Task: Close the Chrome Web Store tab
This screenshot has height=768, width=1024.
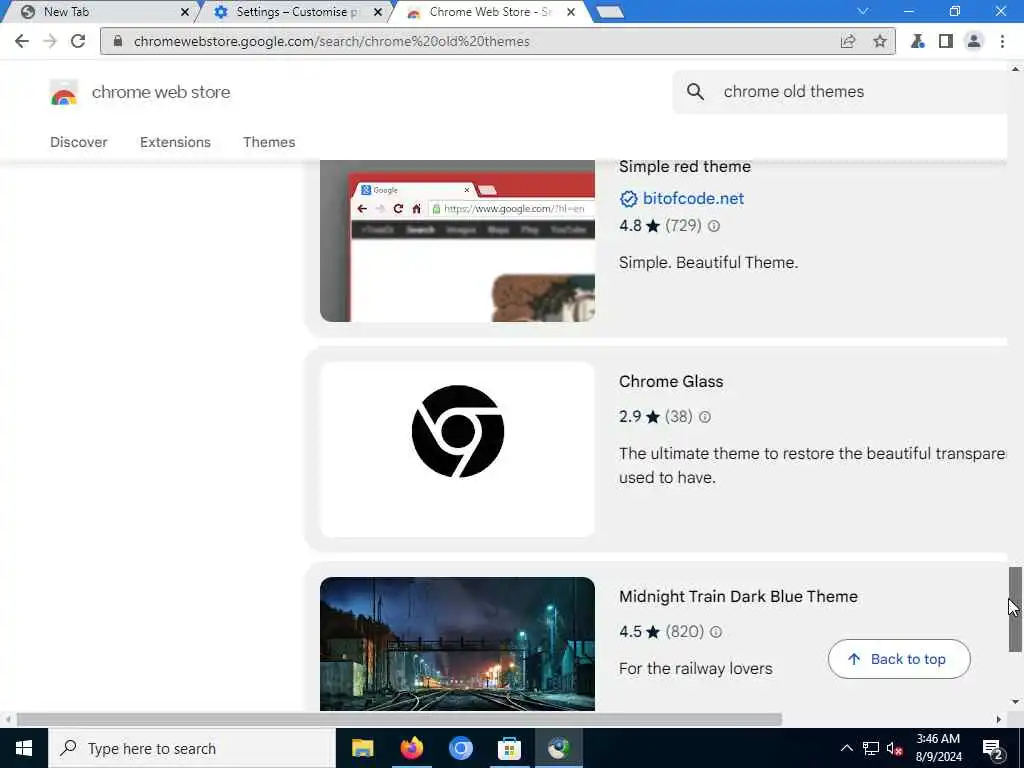Action: (571, 12)
